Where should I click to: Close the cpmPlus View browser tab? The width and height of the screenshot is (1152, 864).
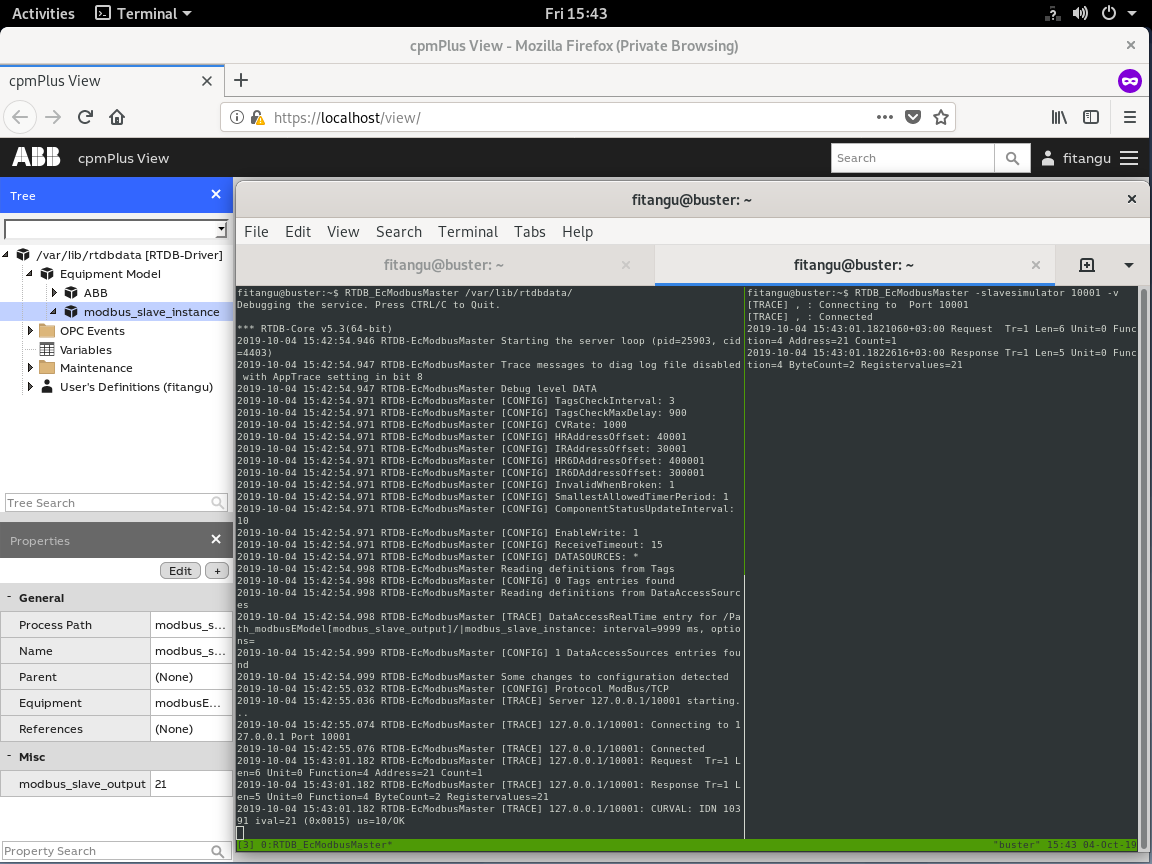pos(207,81)
